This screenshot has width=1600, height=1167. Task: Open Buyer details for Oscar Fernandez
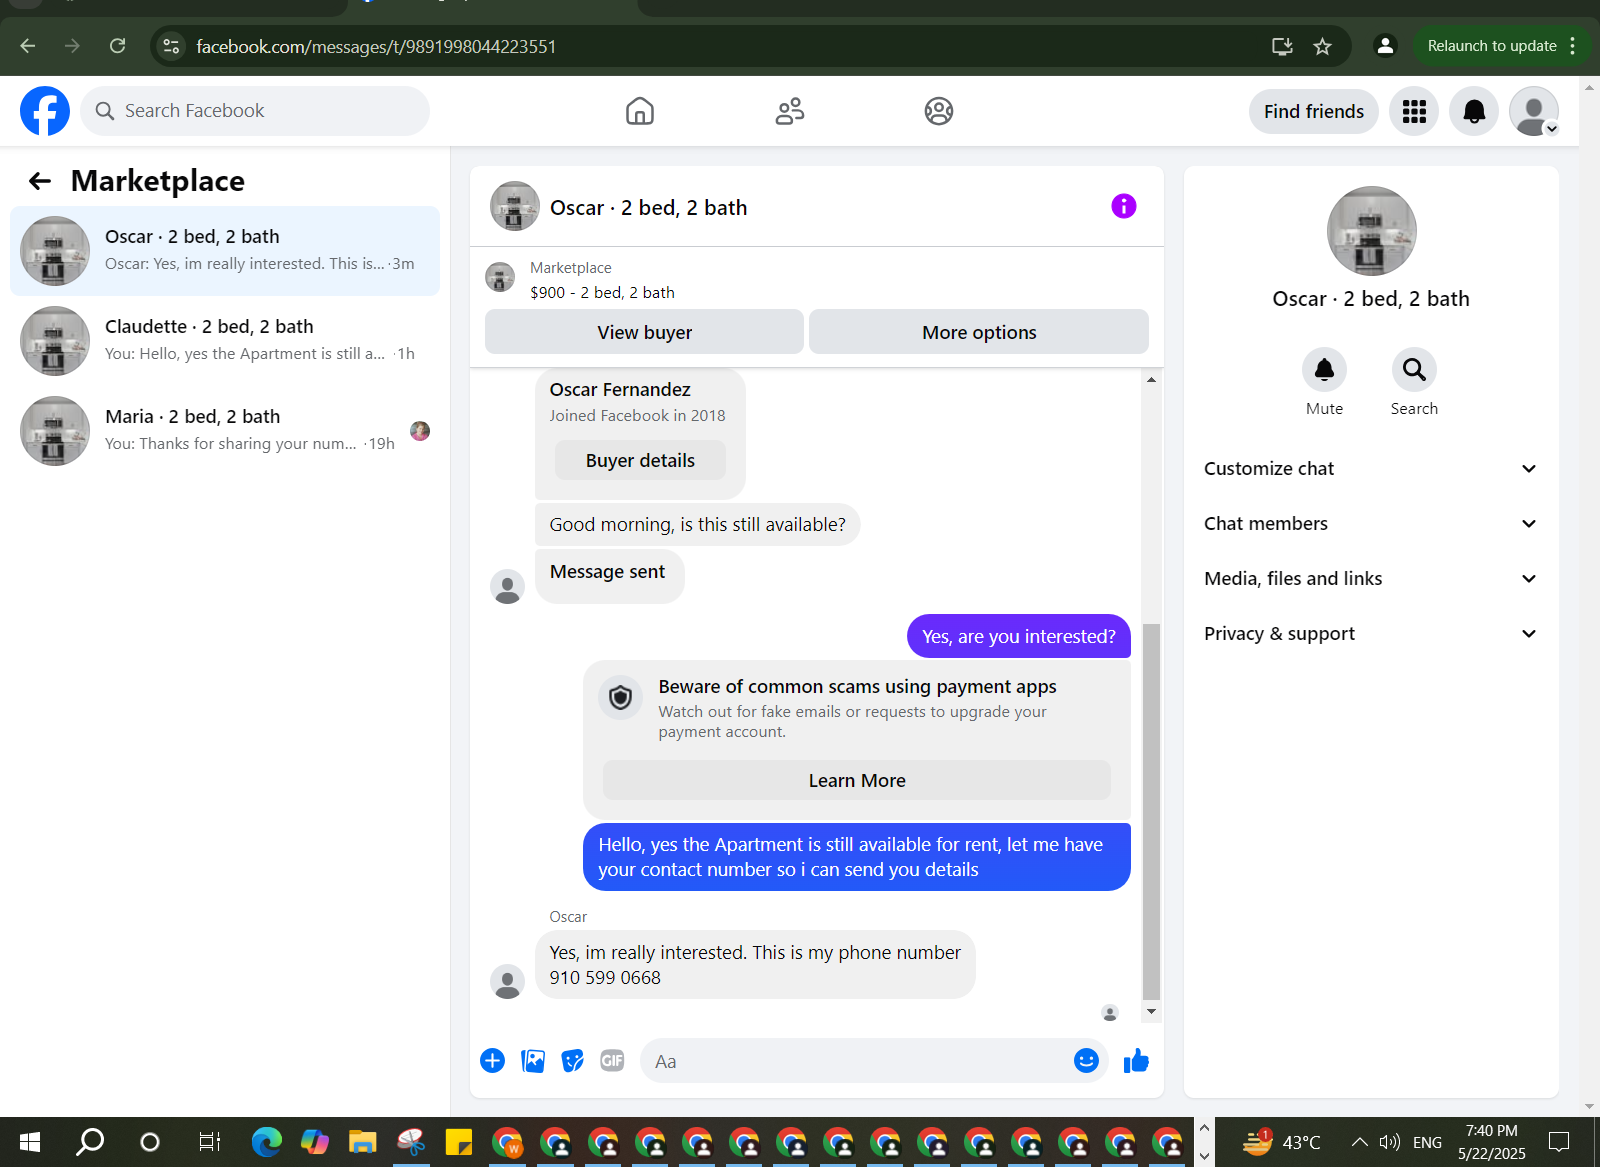pos(640,460)
